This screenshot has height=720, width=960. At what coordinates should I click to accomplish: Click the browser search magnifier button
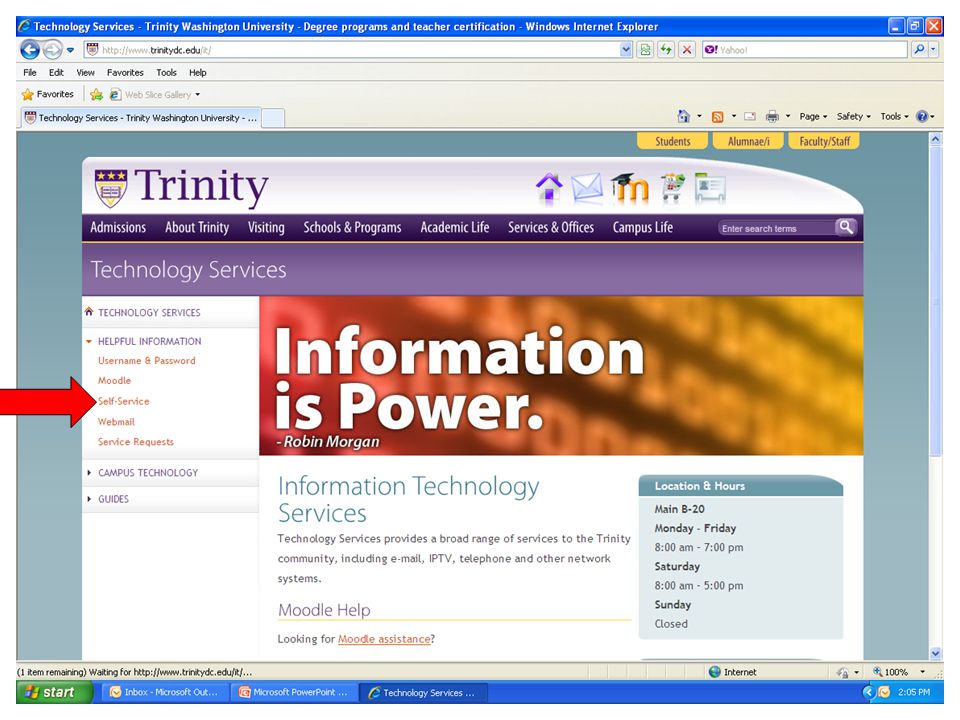point(919,50)
